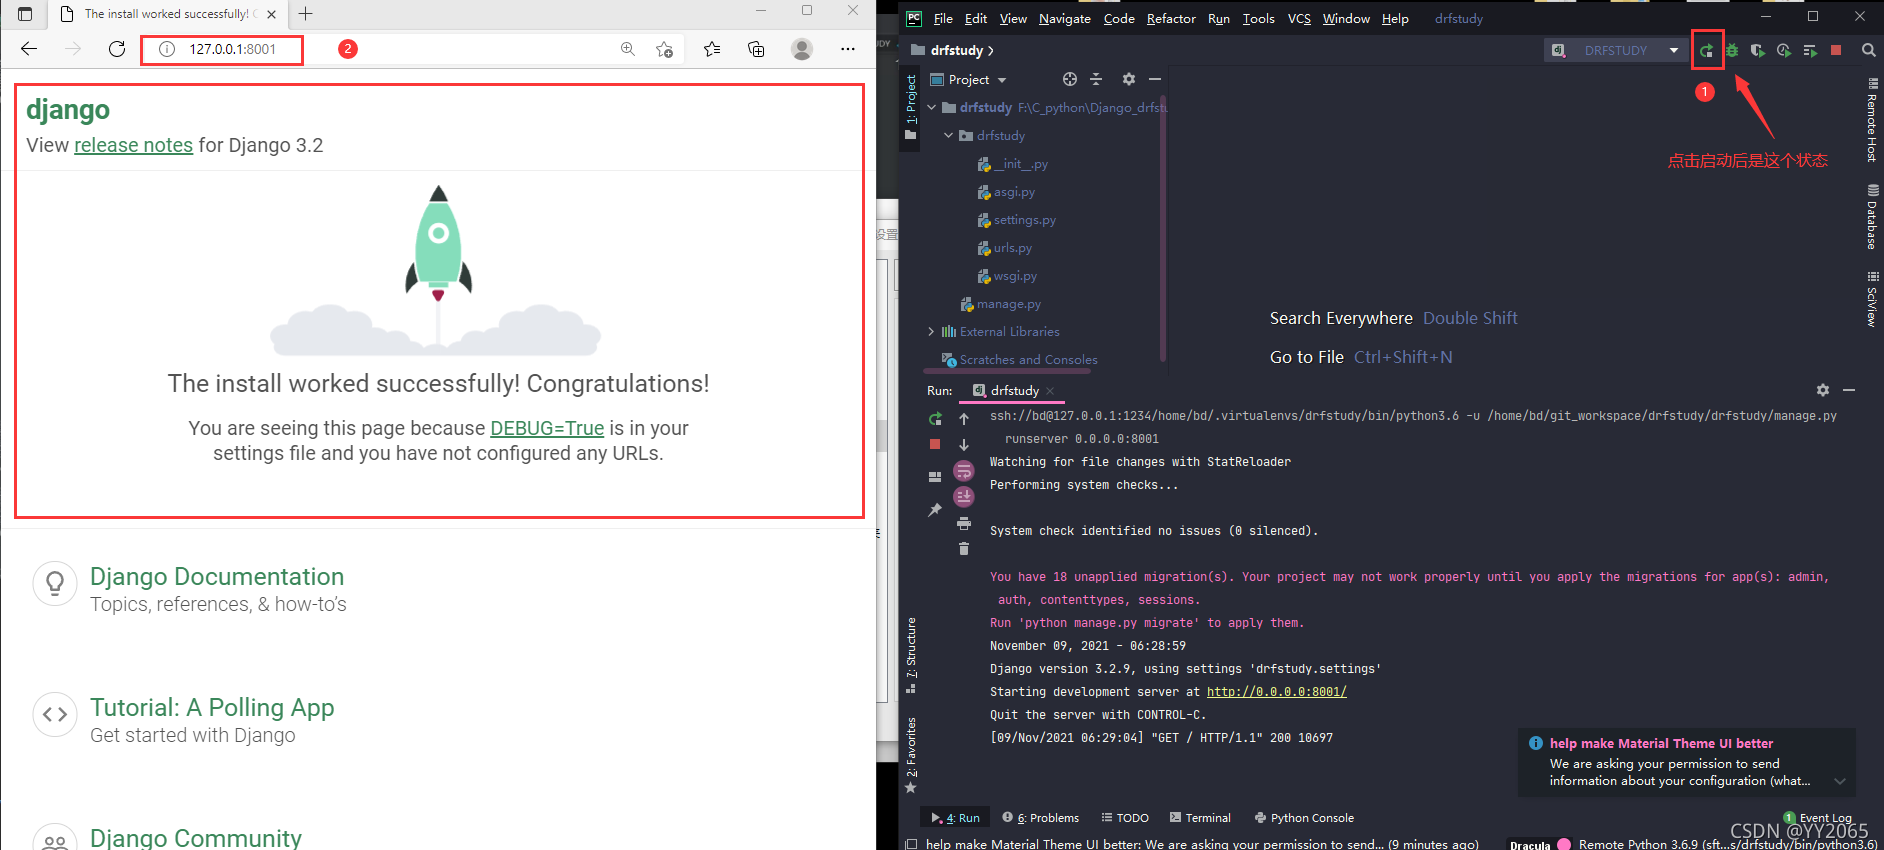Restore layout icon in Run panel

[x=935, y=477]
